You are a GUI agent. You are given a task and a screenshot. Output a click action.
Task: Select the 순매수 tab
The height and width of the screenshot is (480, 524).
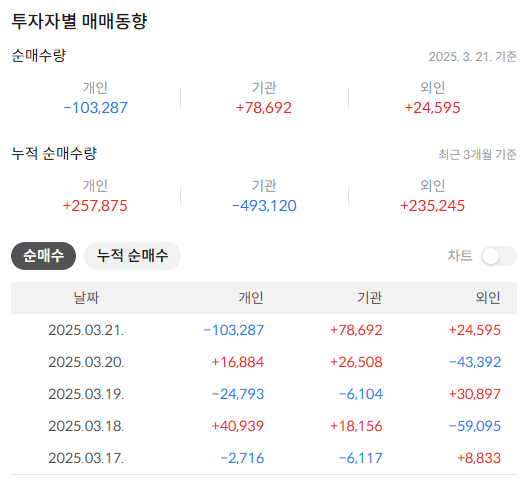click(x=43, y=256)
